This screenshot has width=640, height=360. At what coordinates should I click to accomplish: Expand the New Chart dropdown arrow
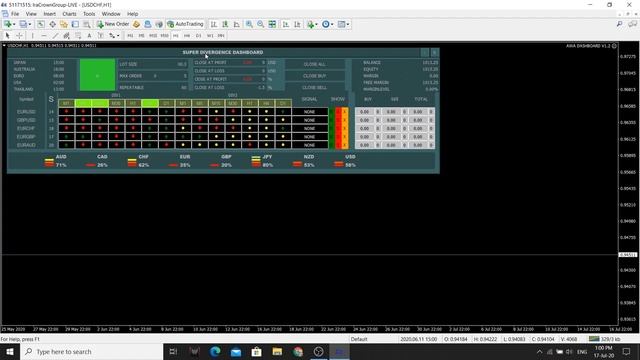[14, 24]
